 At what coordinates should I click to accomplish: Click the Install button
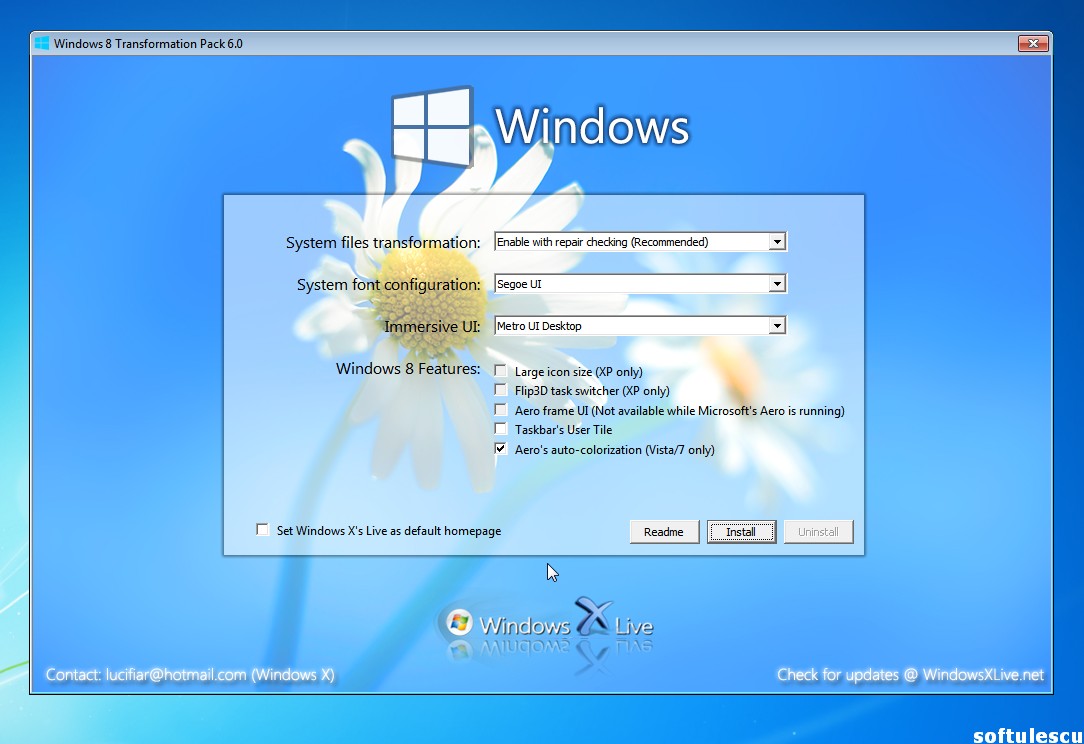click(741, 532)
